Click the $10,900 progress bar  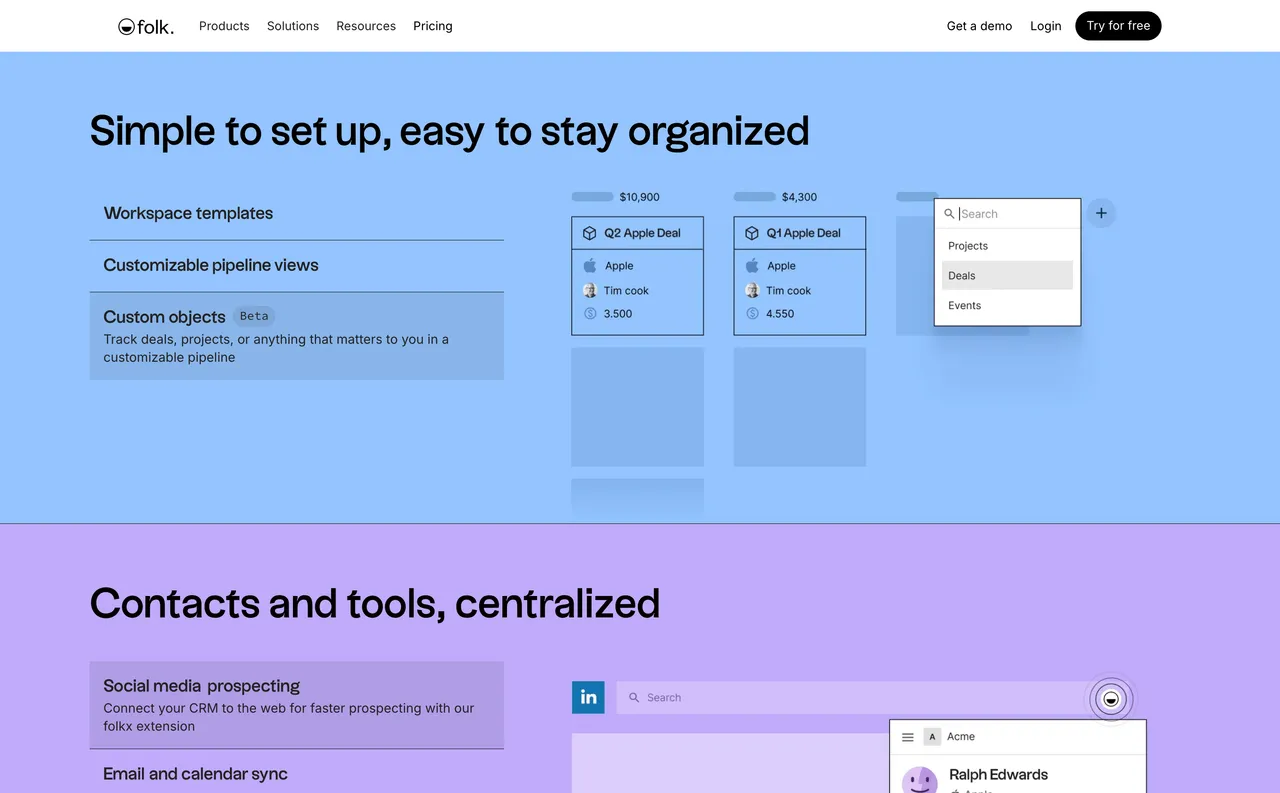591,196
